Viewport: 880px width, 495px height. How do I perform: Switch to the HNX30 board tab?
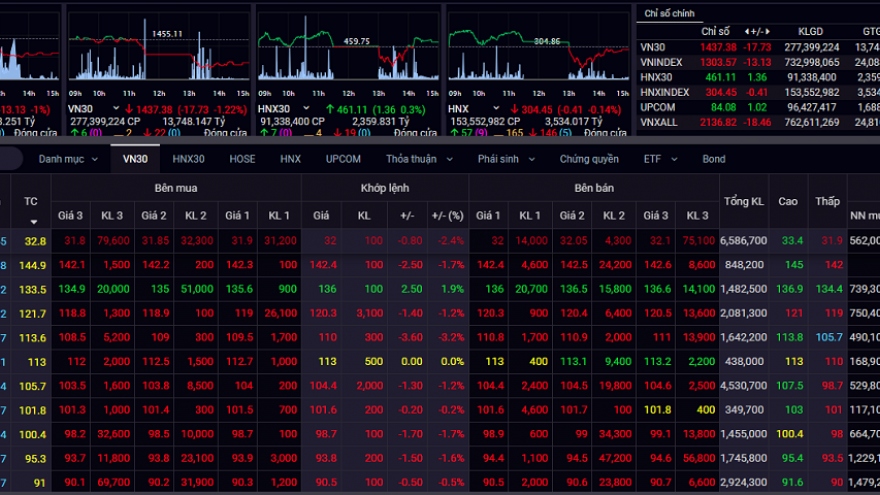click(x=189, y=159)
